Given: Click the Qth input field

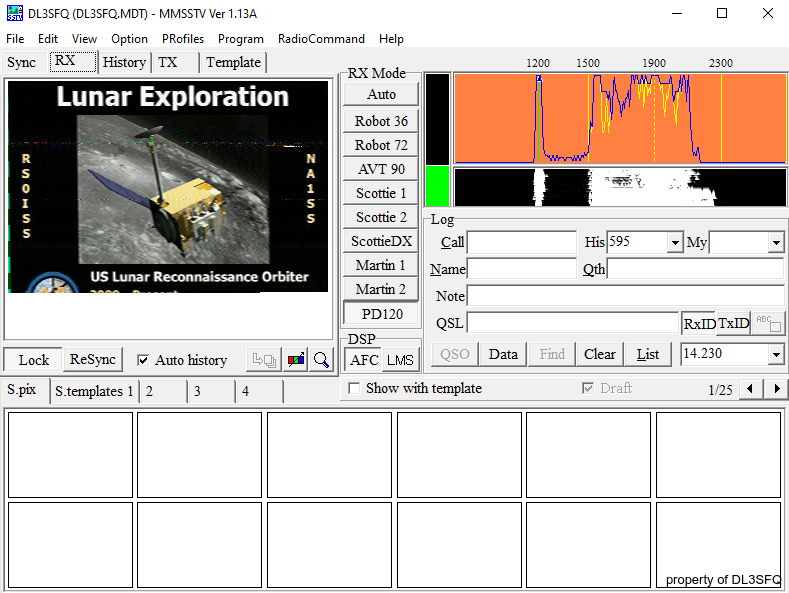Looking at the screenshot, I should pos(695,269).
